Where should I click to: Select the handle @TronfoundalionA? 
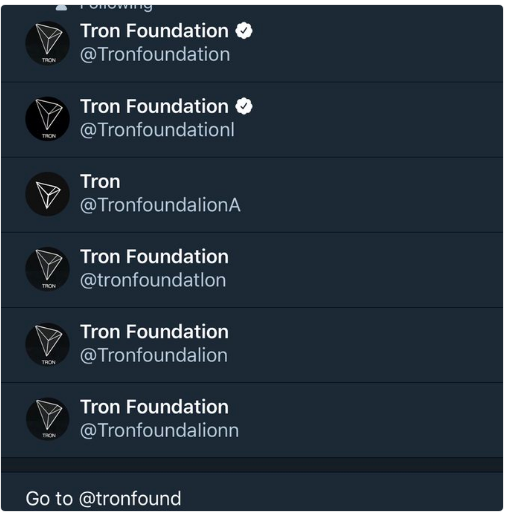(160, 205)
